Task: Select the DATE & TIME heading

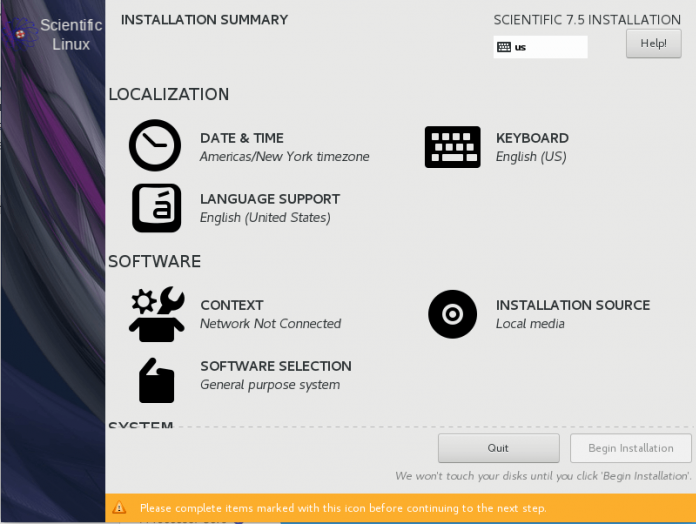Action: point(241,138)
